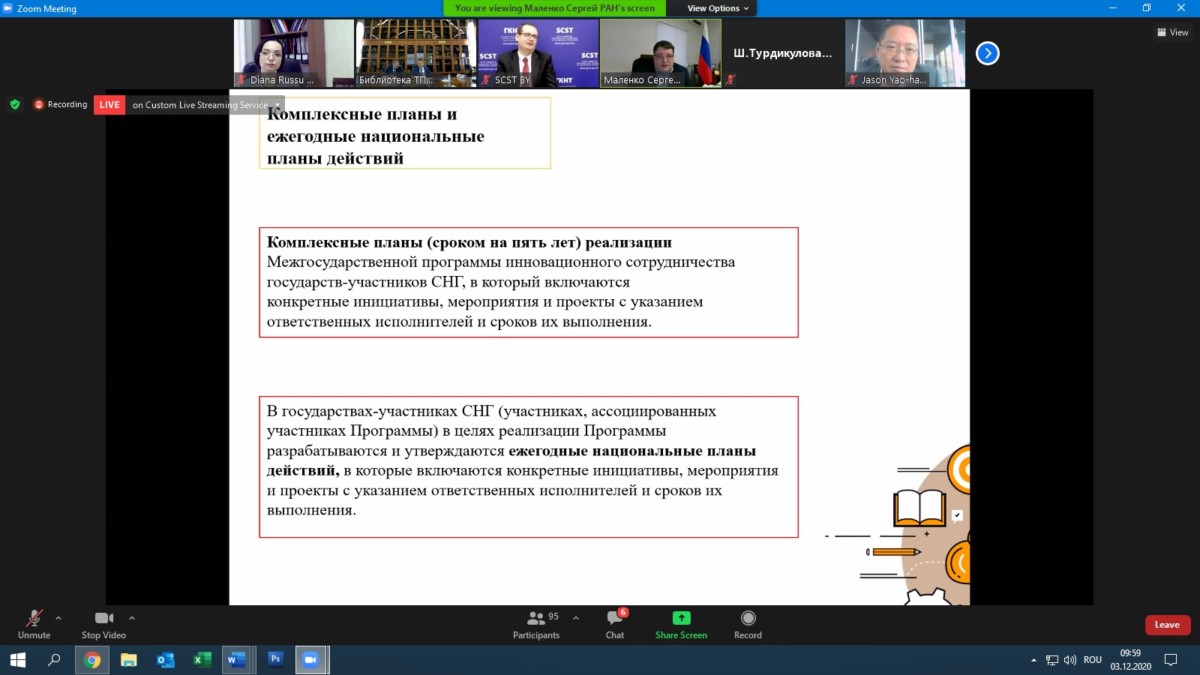Switch to Google Chrome in taskbar

click(x=92, y=660)
